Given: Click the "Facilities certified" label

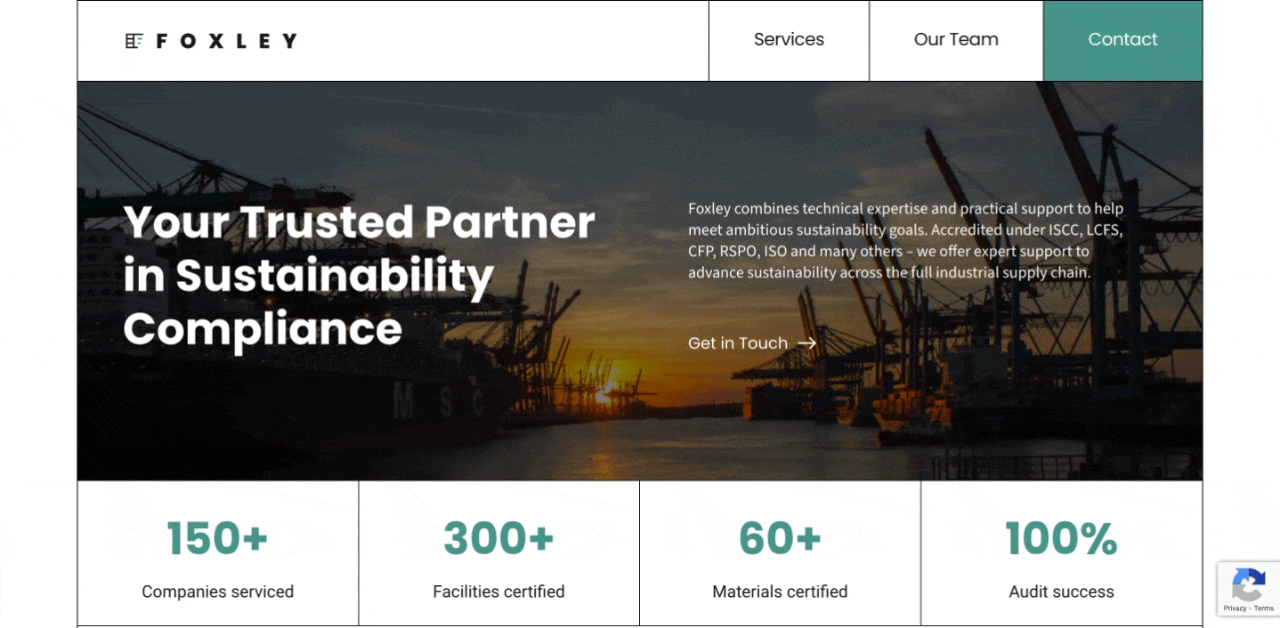Looking at the screenshot, I should pos(499,592).
